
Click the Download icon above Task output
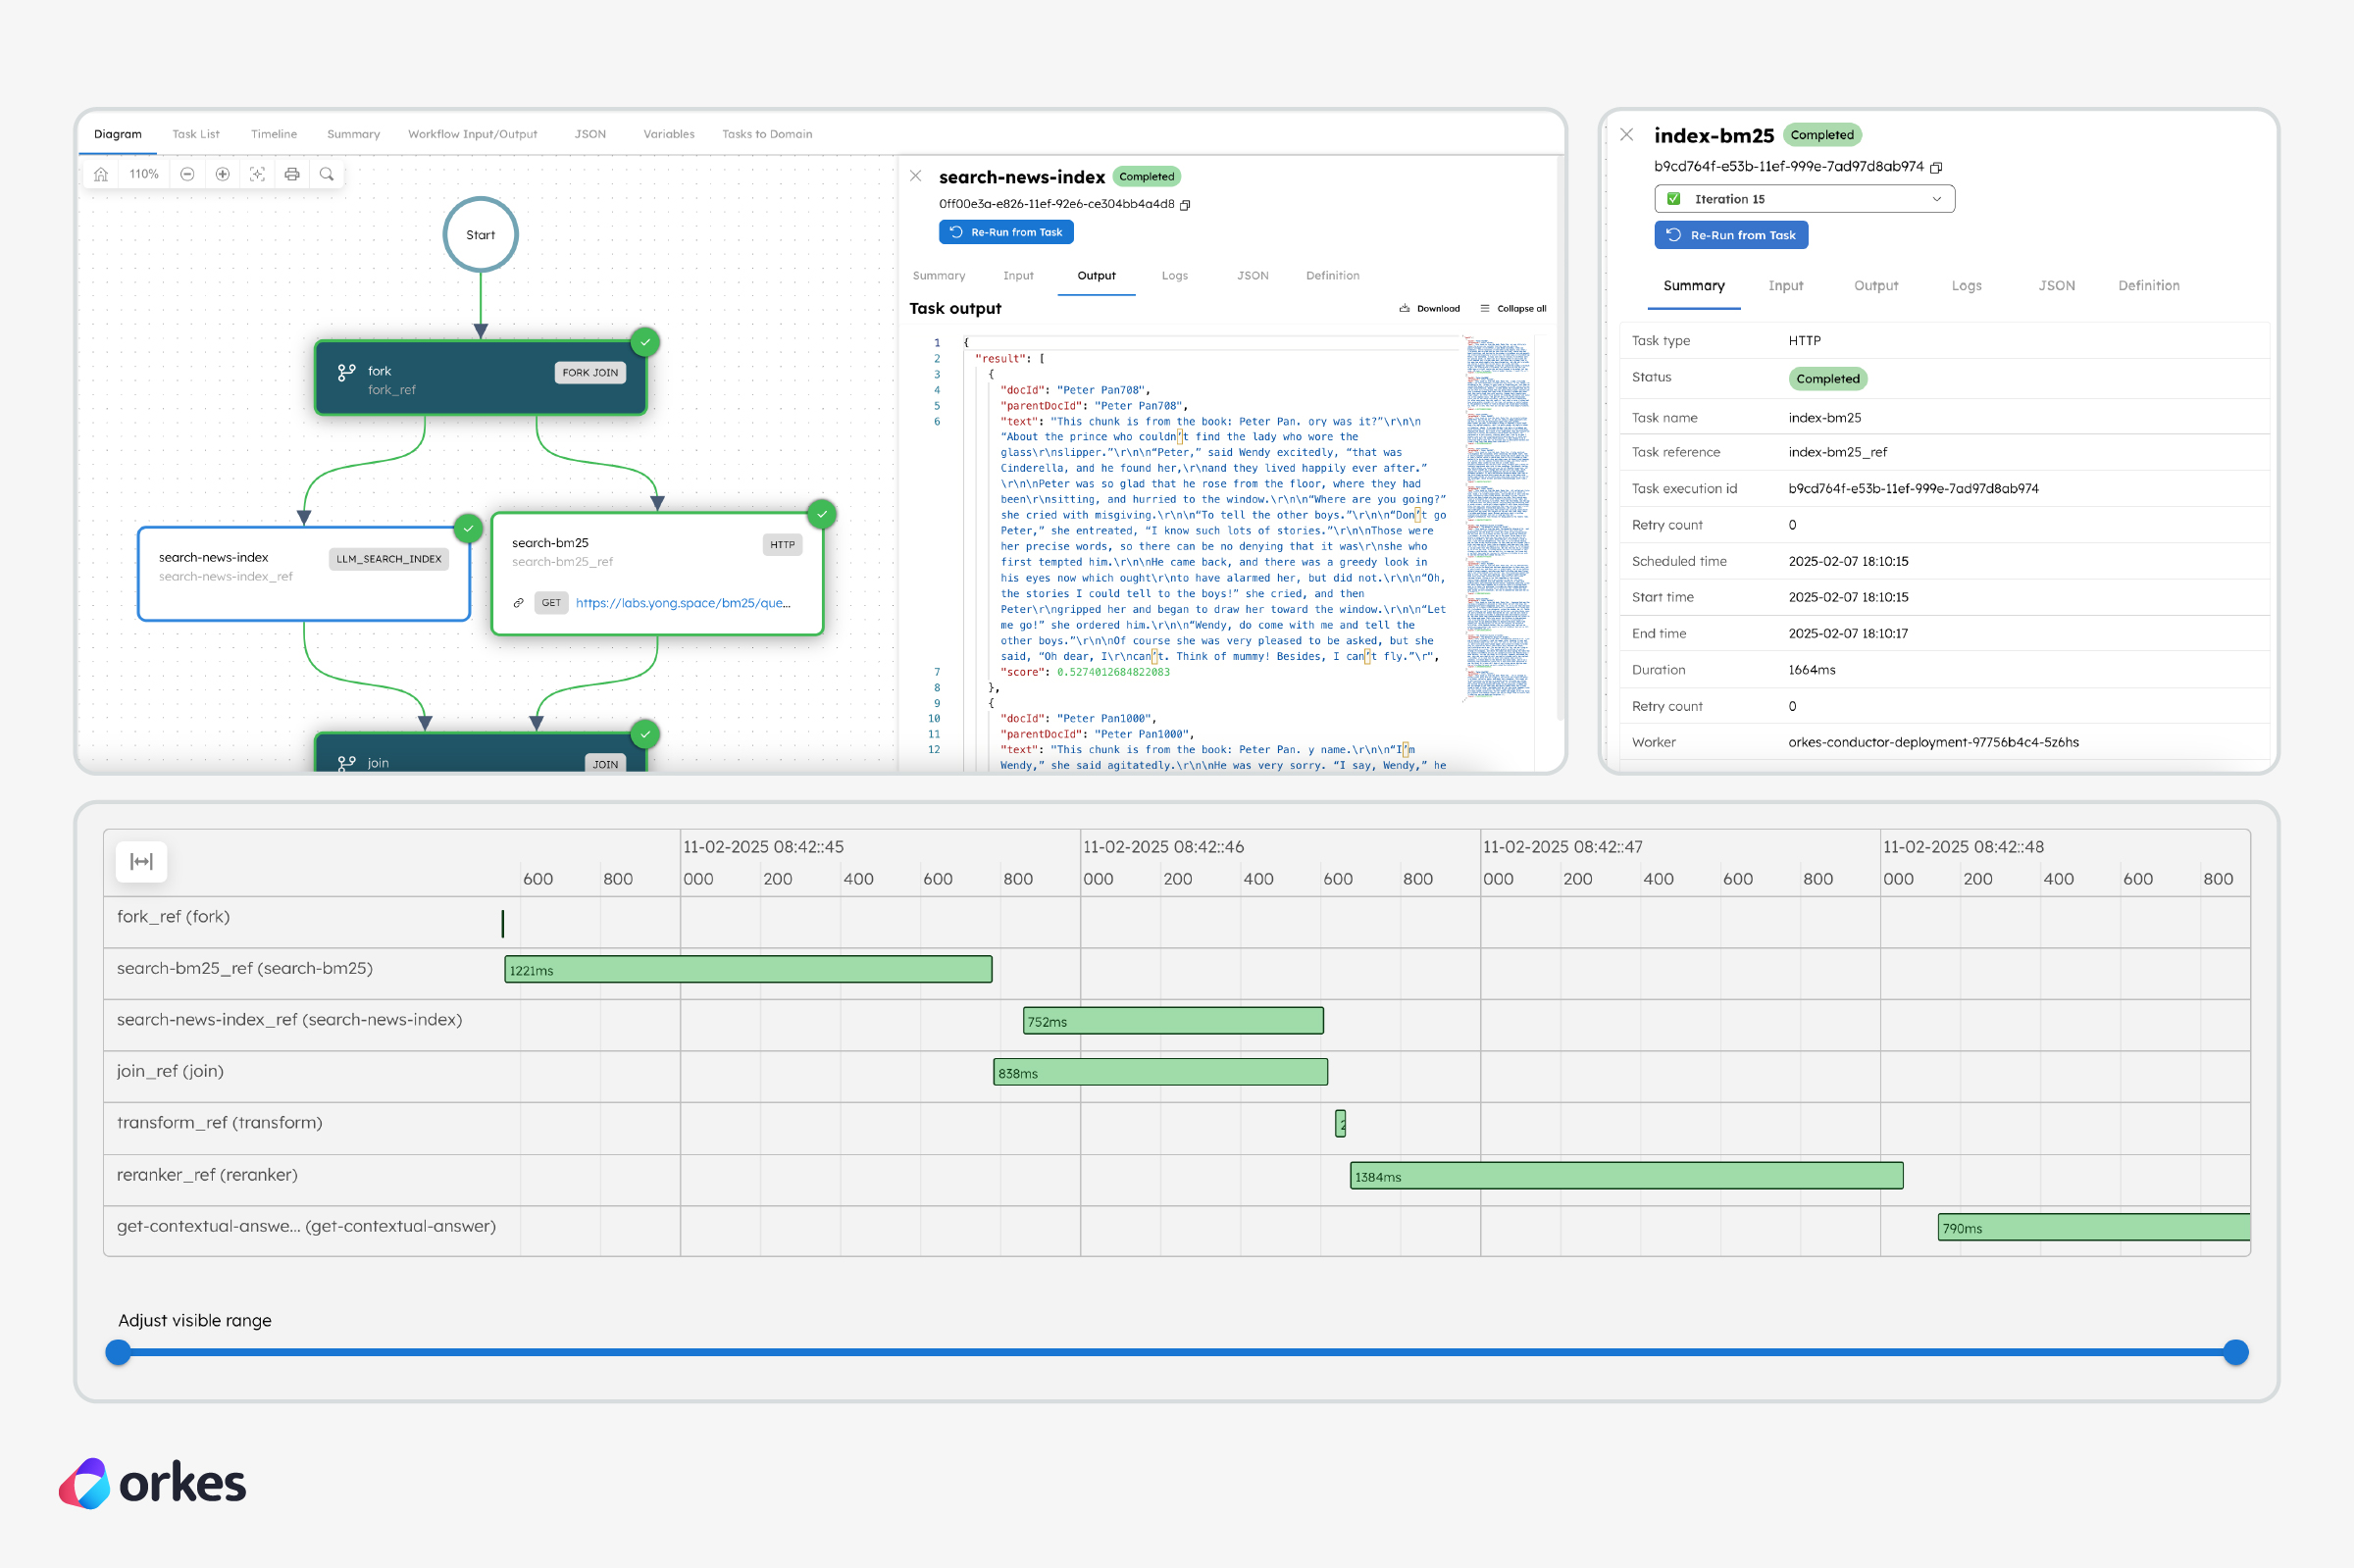click(x=1406, y=308)
